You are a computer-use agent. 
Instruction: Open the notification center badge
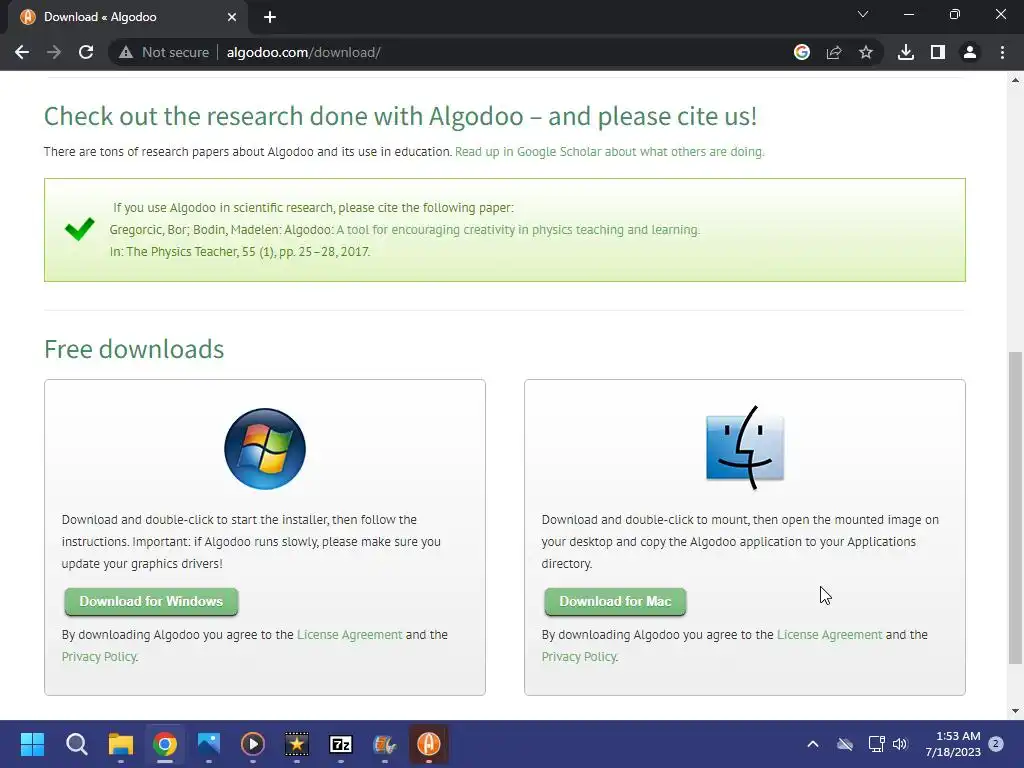pyautogui.click(x=996, y=744)
